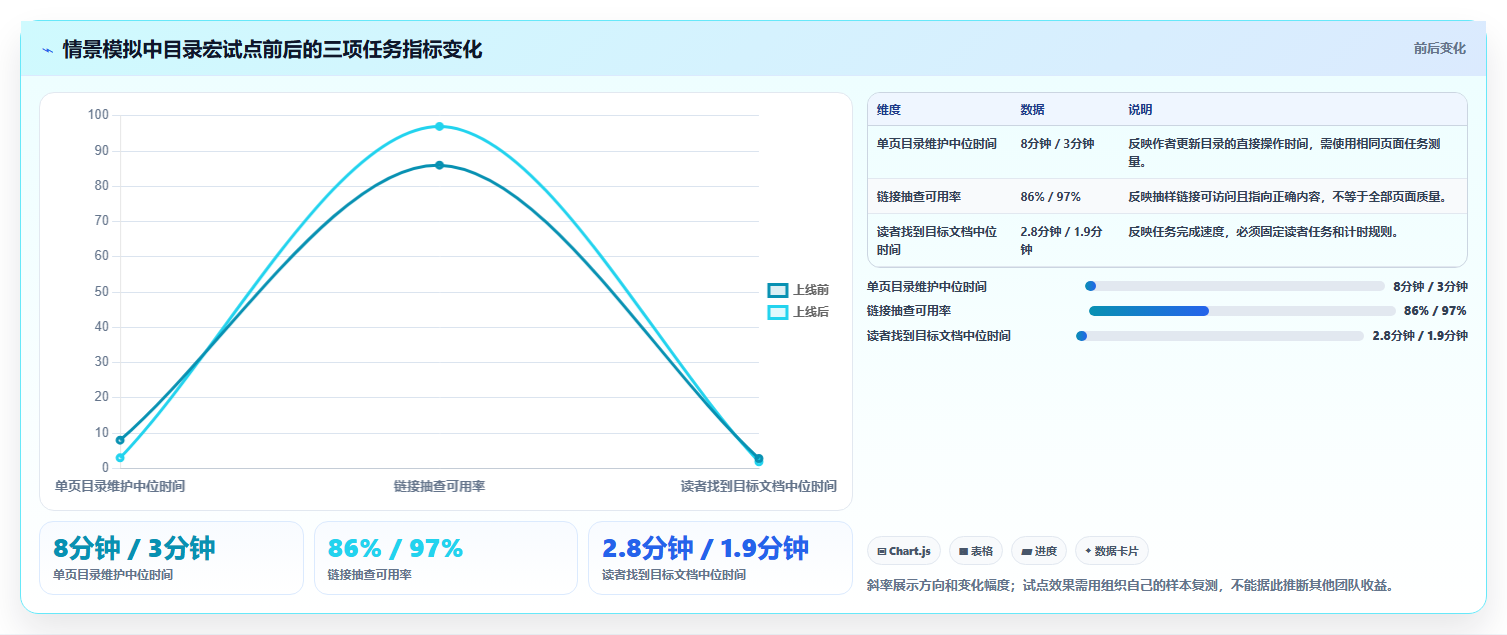This screenshot has height=635, width=1507.
Task: Click the progress value label 2.8分钟 / 1.9分钟
Action: point(1420,336)
